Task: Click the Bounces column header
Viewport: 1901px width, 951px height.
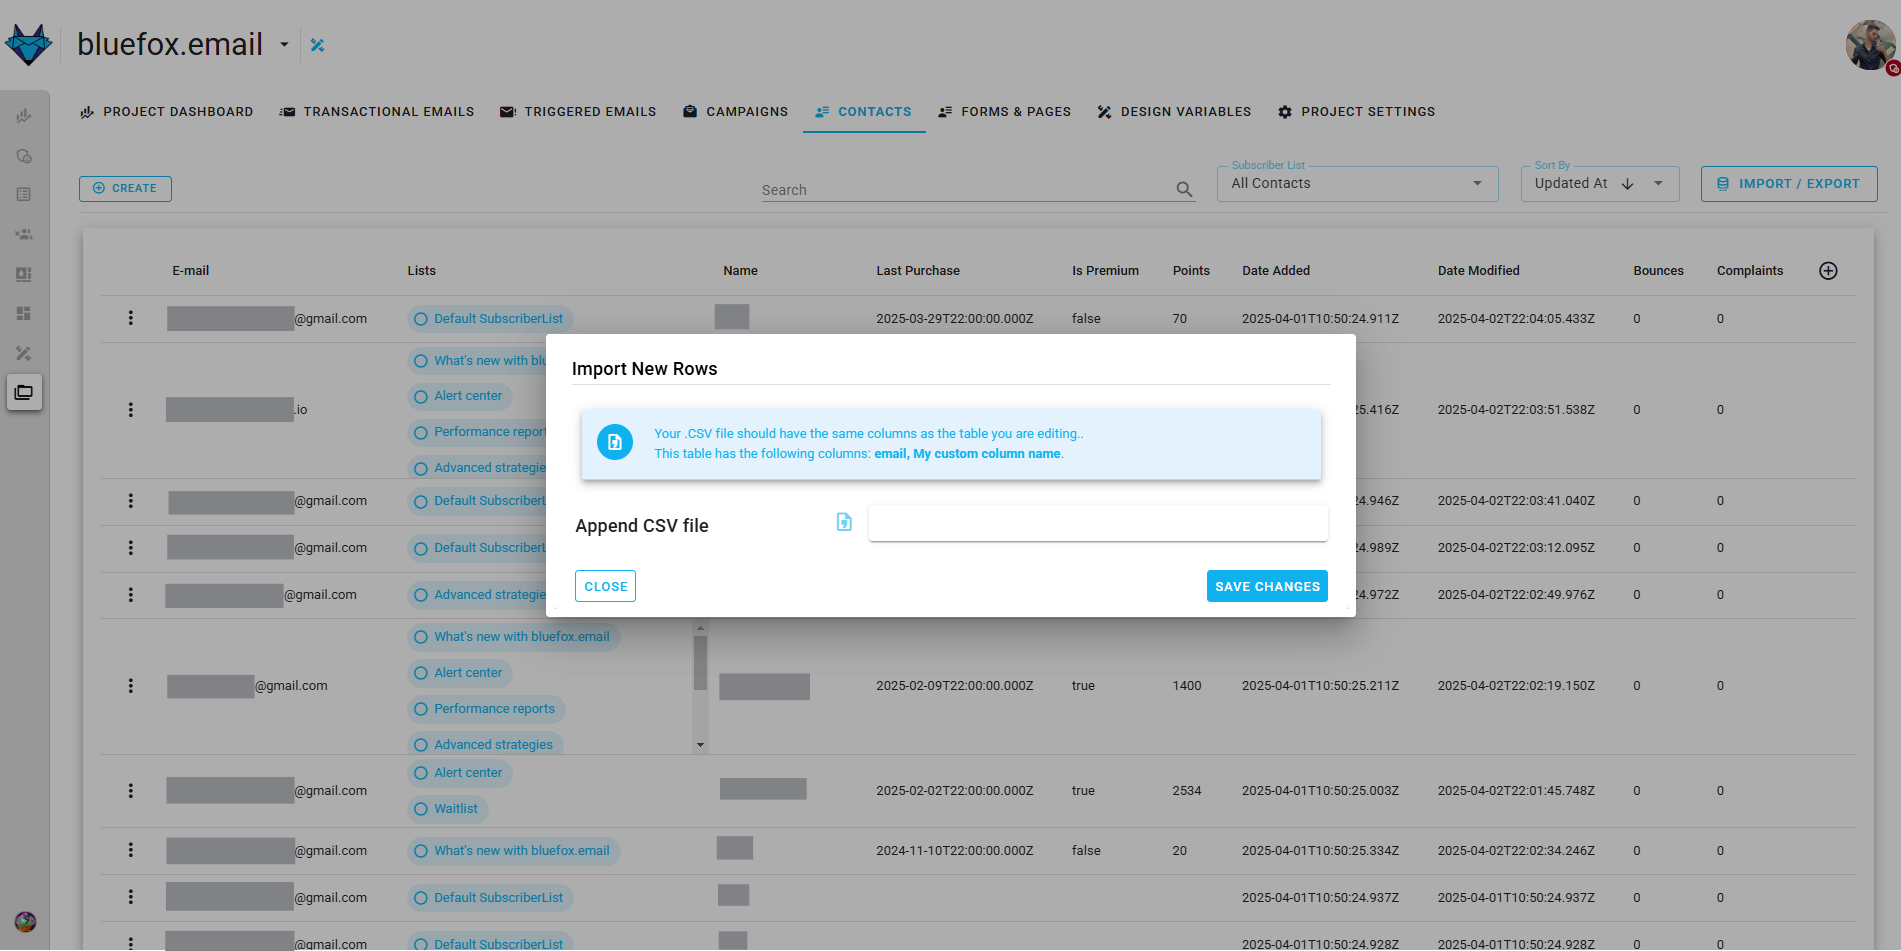Action: click(1658, 271)
